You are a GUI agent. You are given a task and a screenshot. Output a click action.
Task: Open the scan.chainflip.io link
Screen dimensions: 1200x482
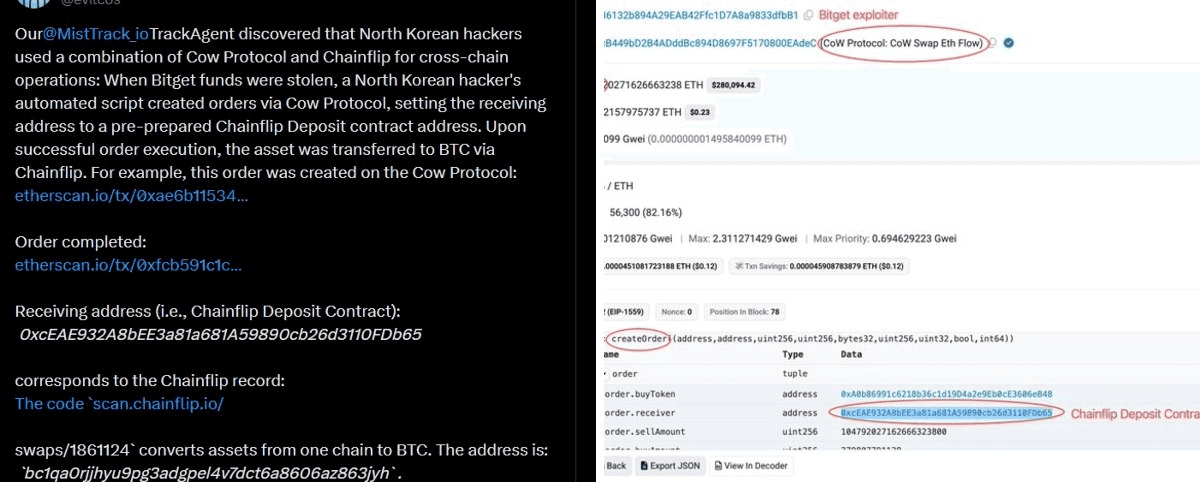119,404
